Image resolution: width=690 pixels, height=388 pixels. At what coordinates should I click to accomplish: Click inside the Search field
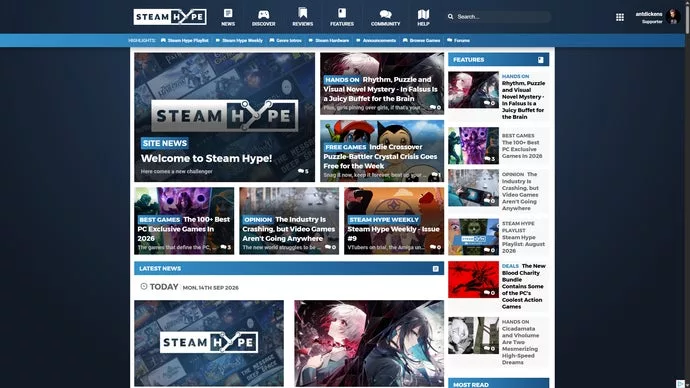coord(503,17)
